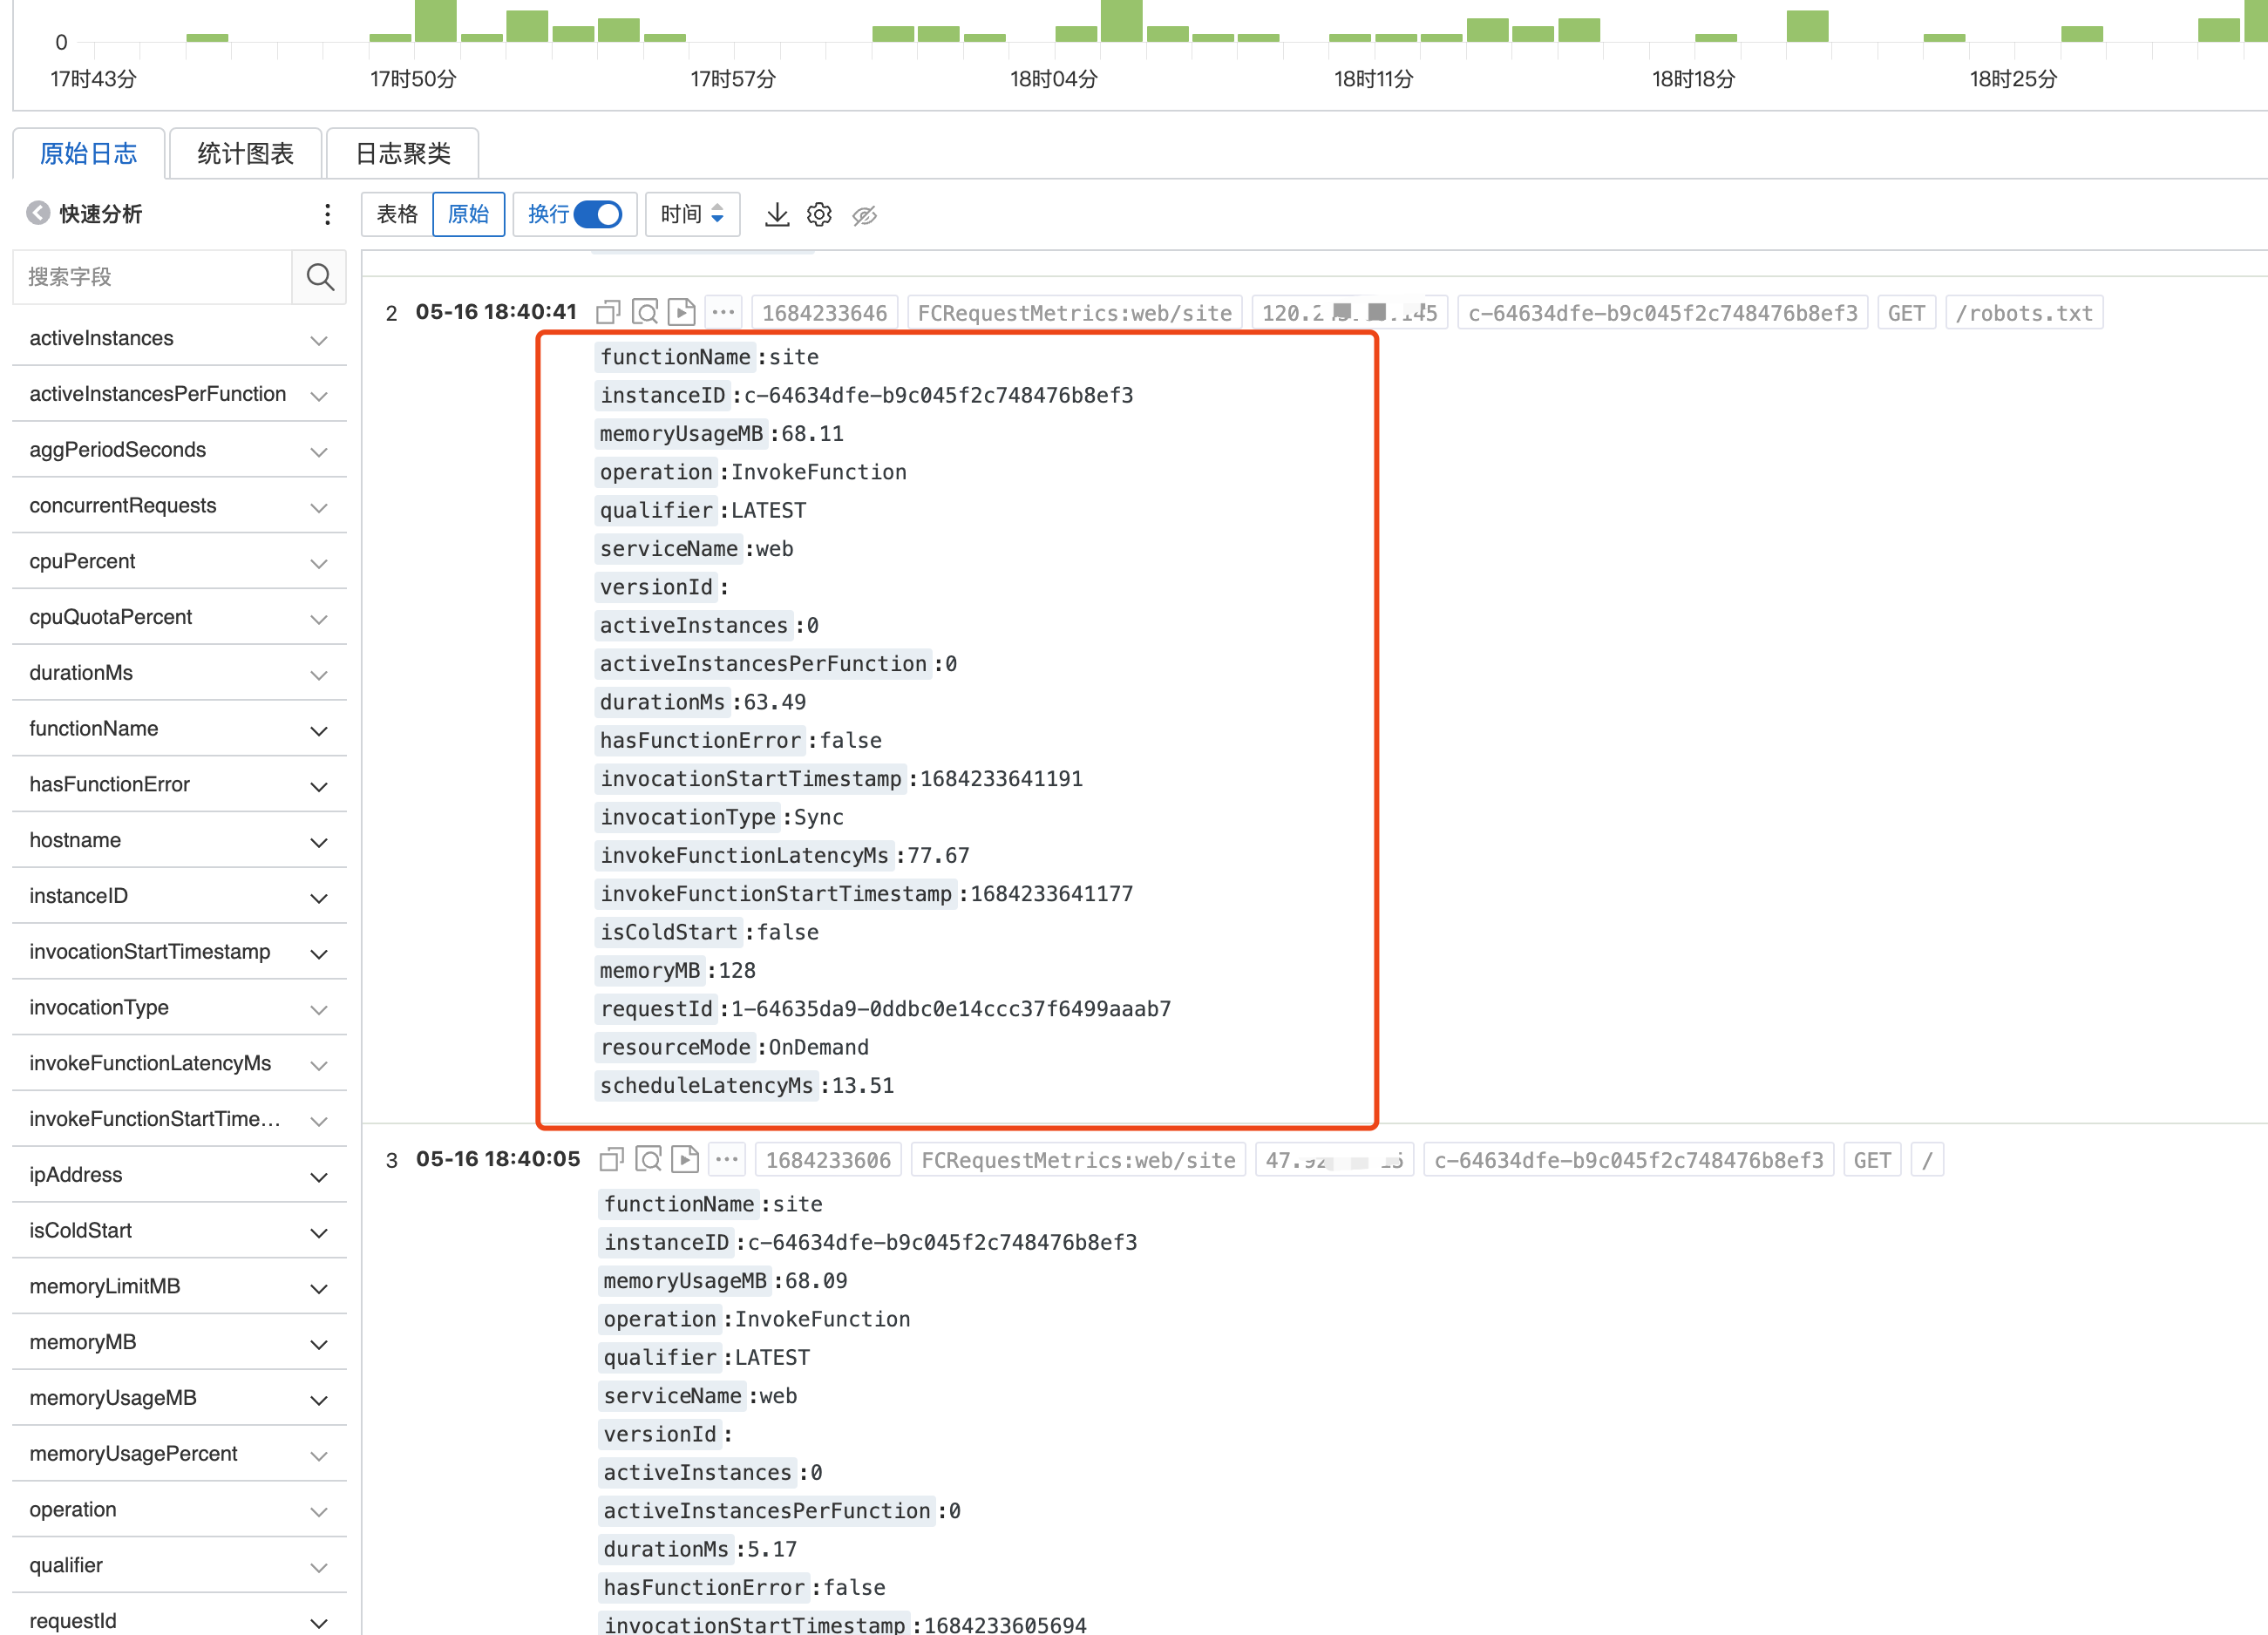Click the histogram bar near 18时04分

point(1076,34)
